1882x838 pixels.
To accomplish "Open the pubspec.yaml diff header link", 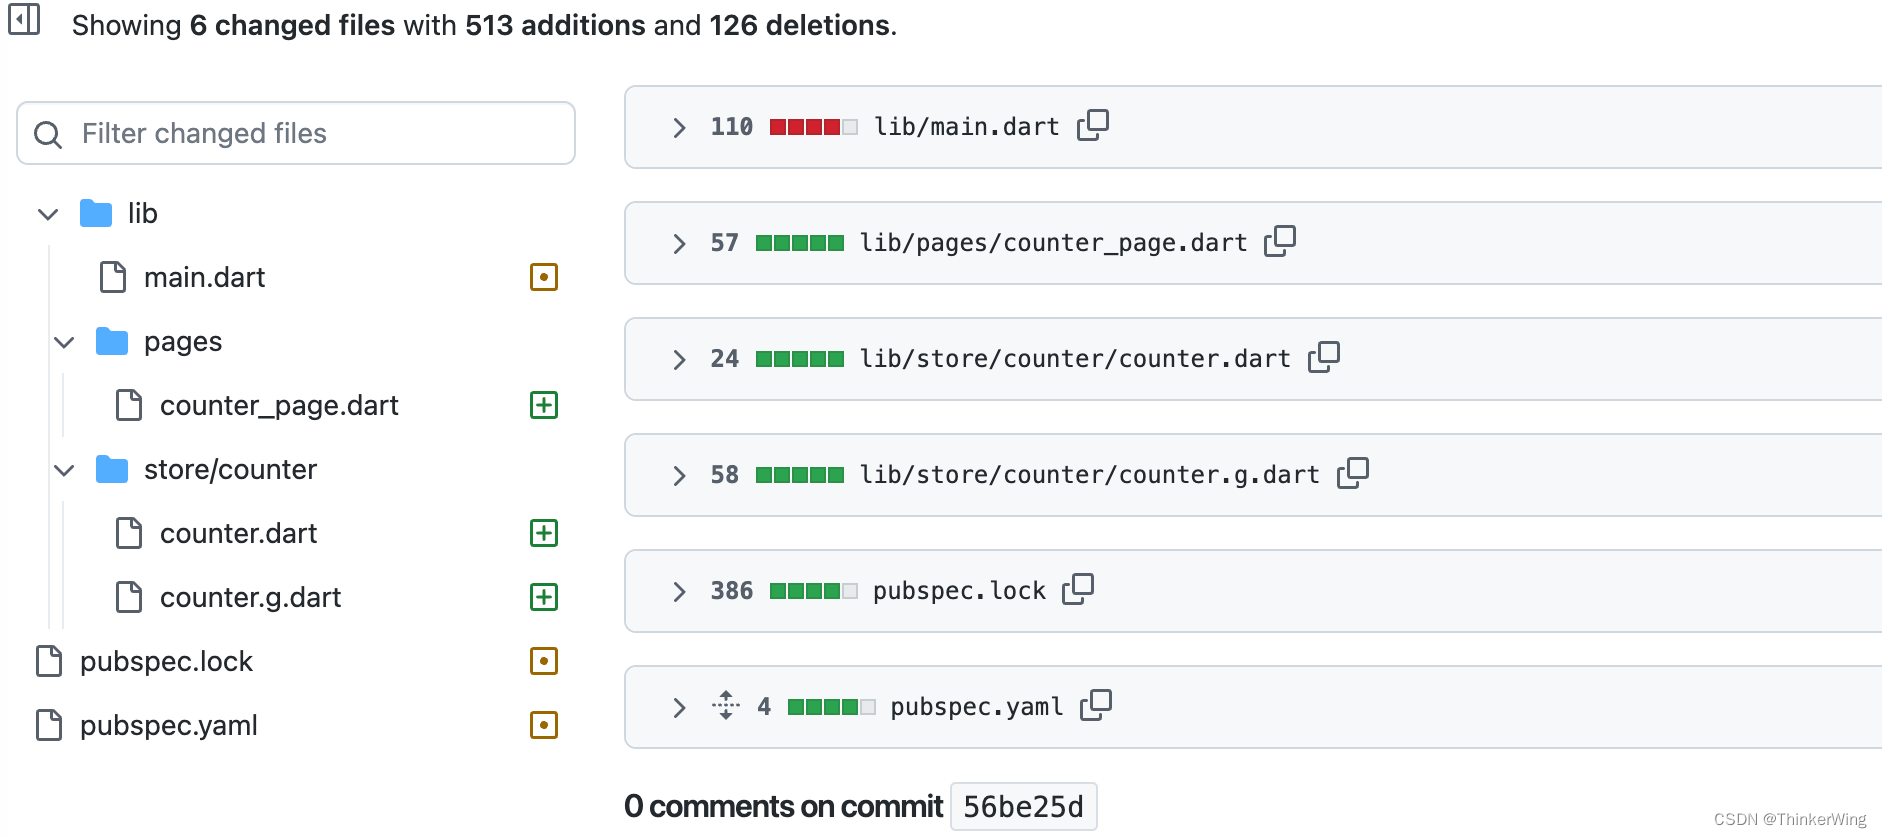I will point(977,707).
